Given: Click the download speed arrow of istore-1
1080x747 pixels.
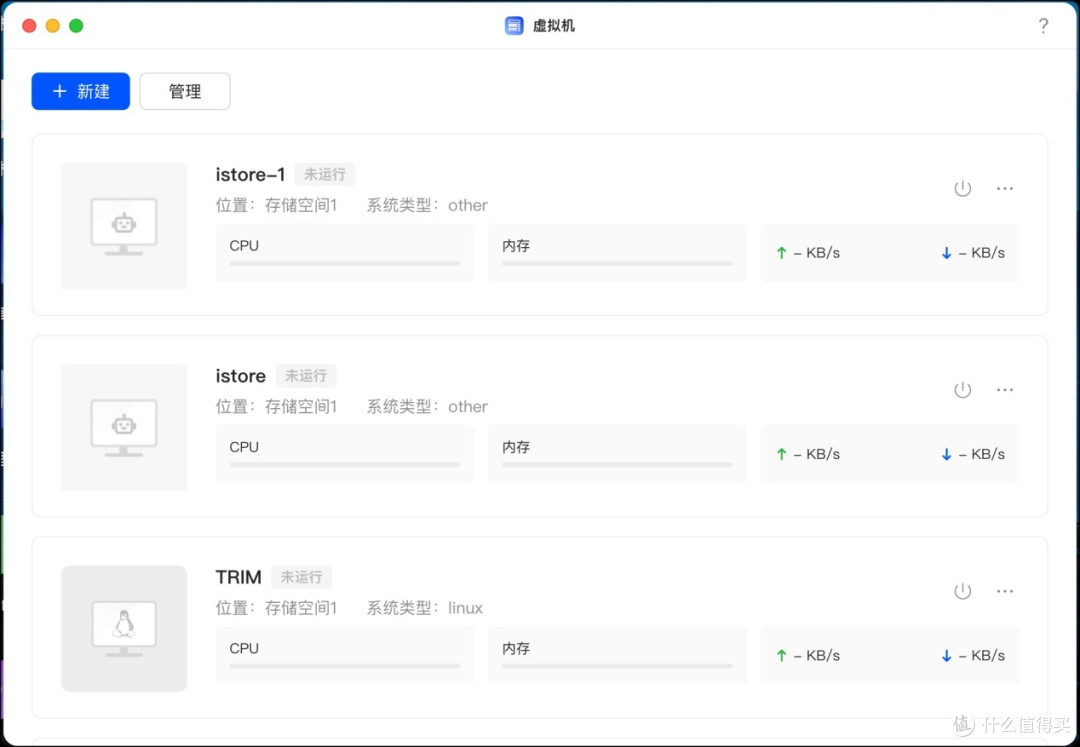Looking at the screenshot, I should coord(946,253).
